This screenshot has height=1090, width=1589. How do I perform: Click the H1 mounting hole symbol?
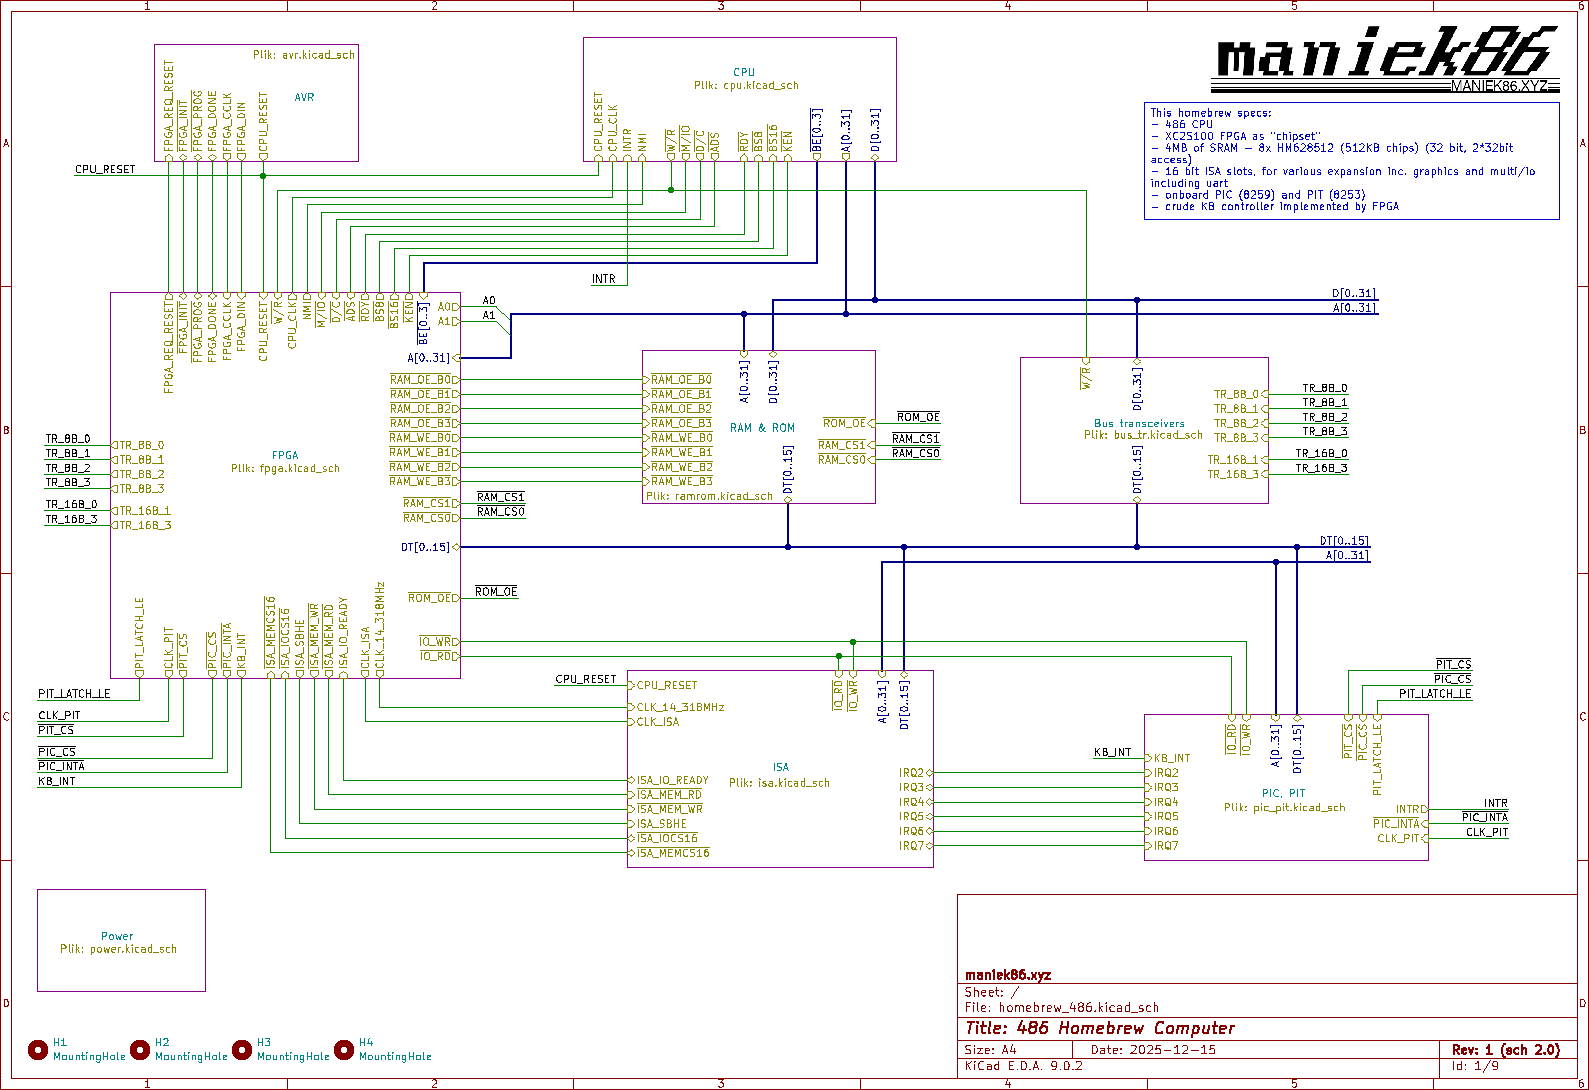point(38,1049)
